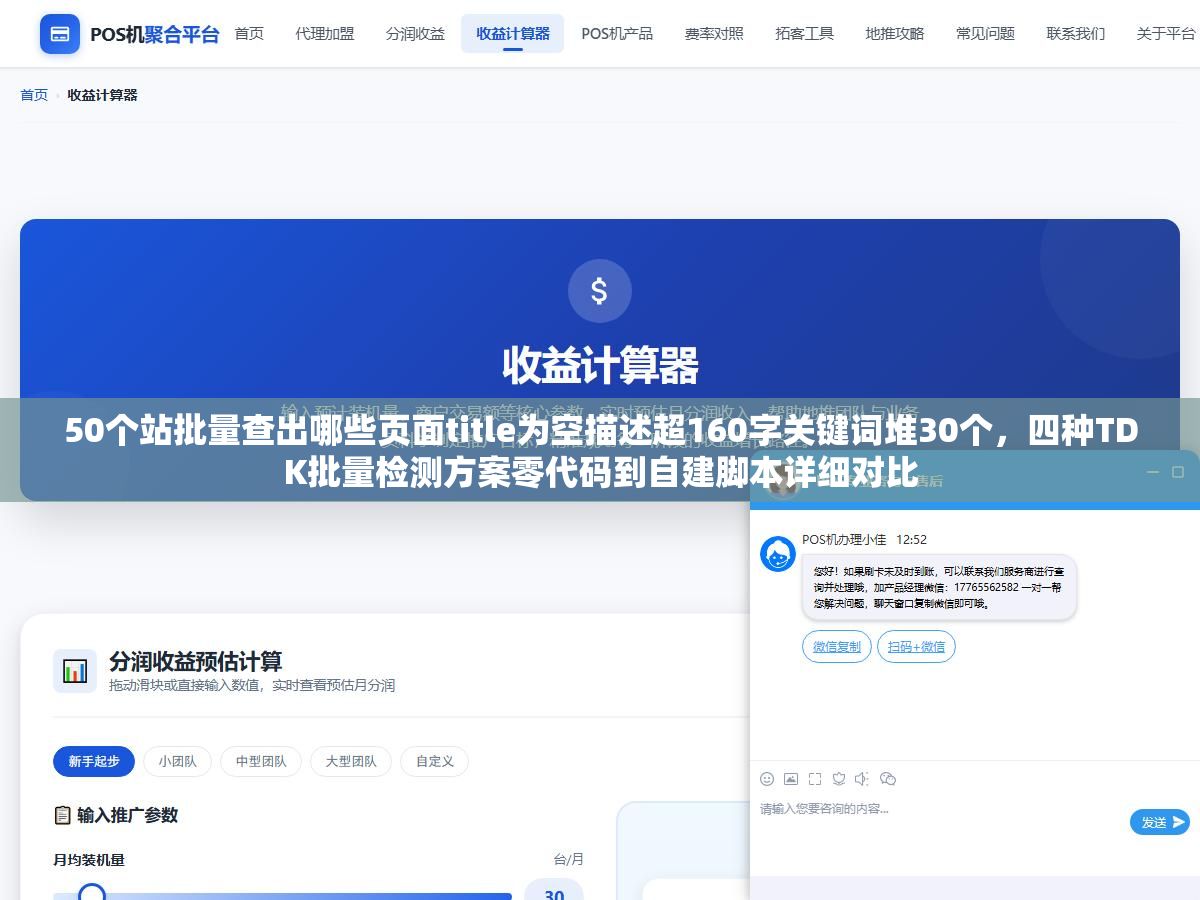Select the 中型团队 preset

point(261,761)
